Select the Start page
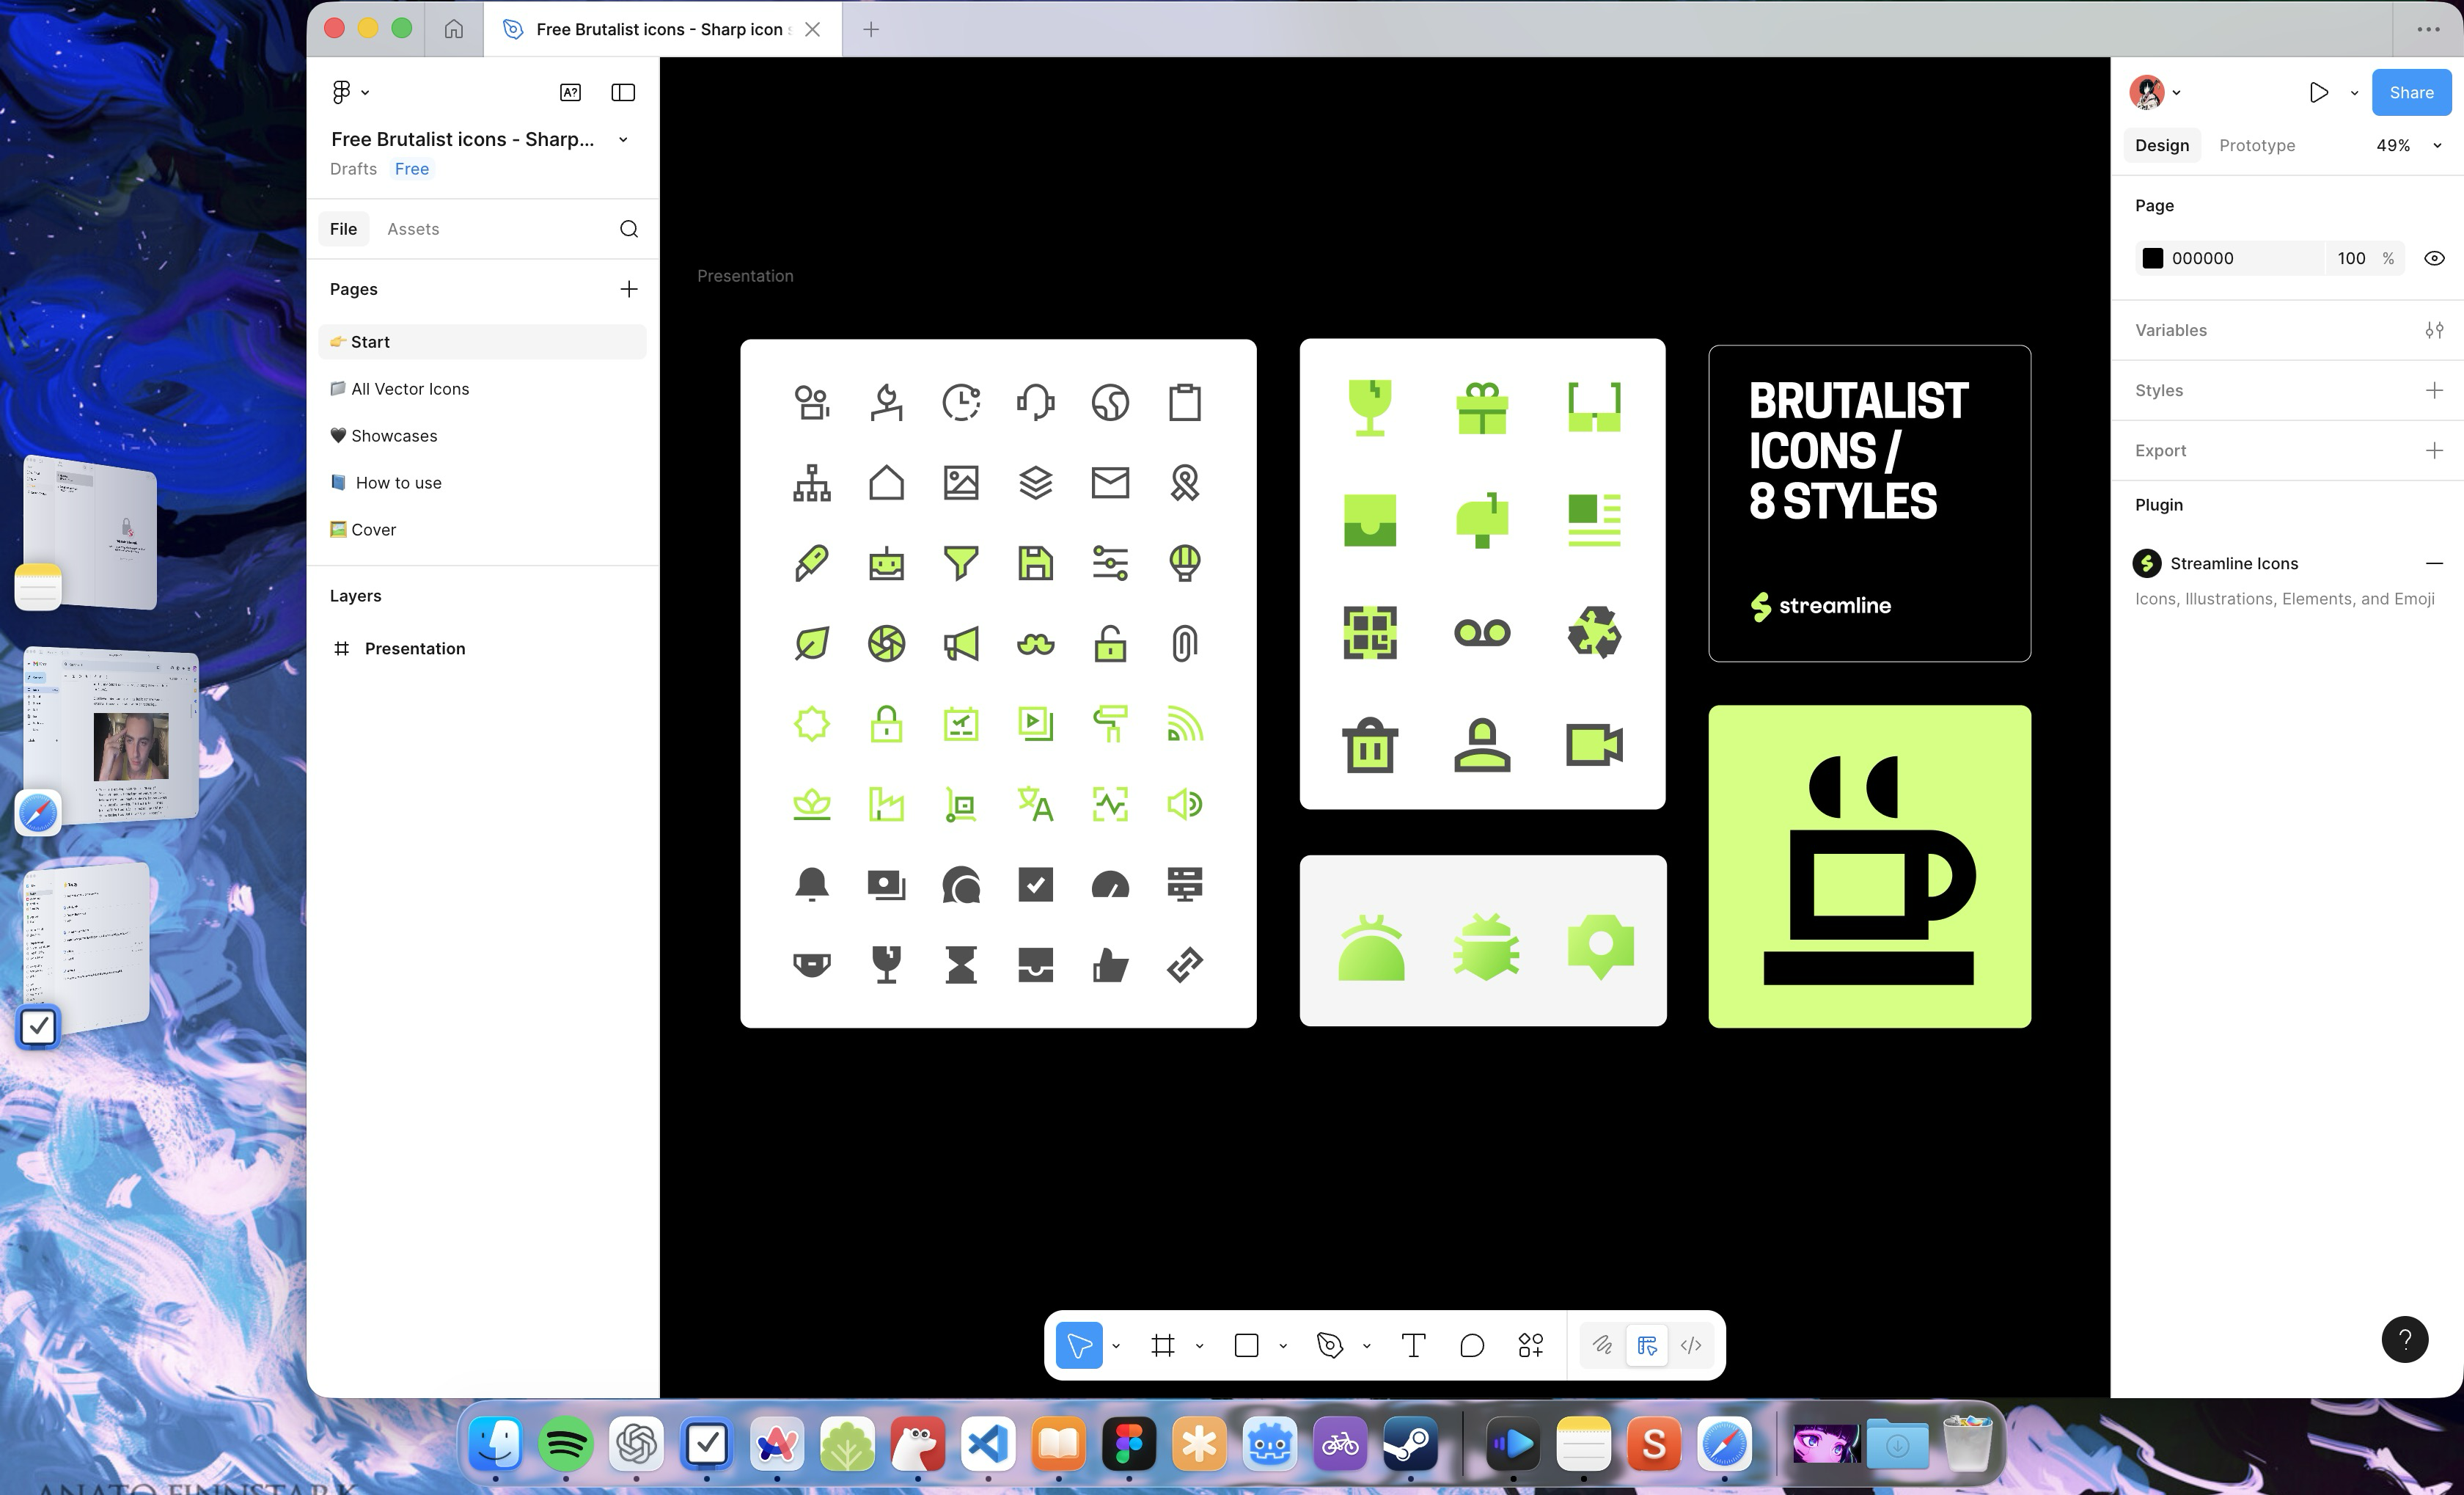The height and width of the screenshot is (1495, 2464). click(483, 342)
